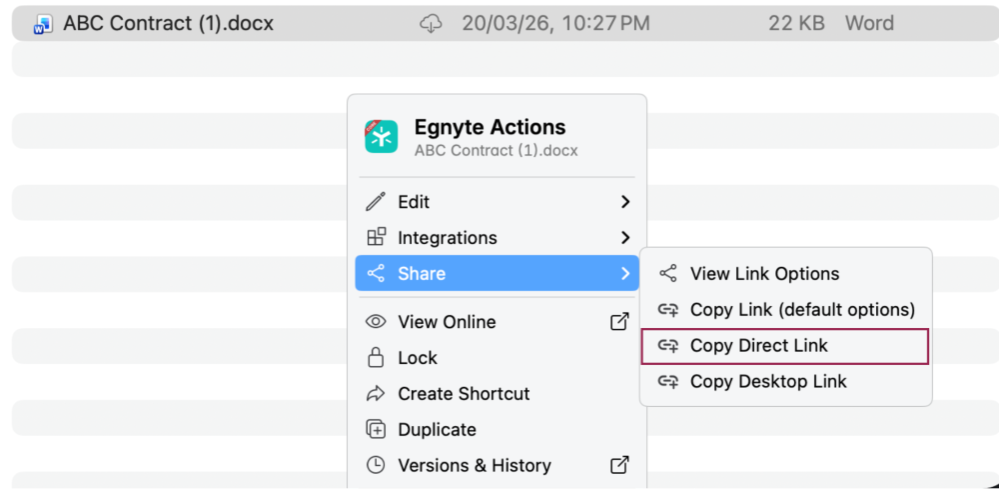Screen dimensions: 999x489
Task: Click the link icon beside Copy Link (default options)
Action: coord(668,310)
